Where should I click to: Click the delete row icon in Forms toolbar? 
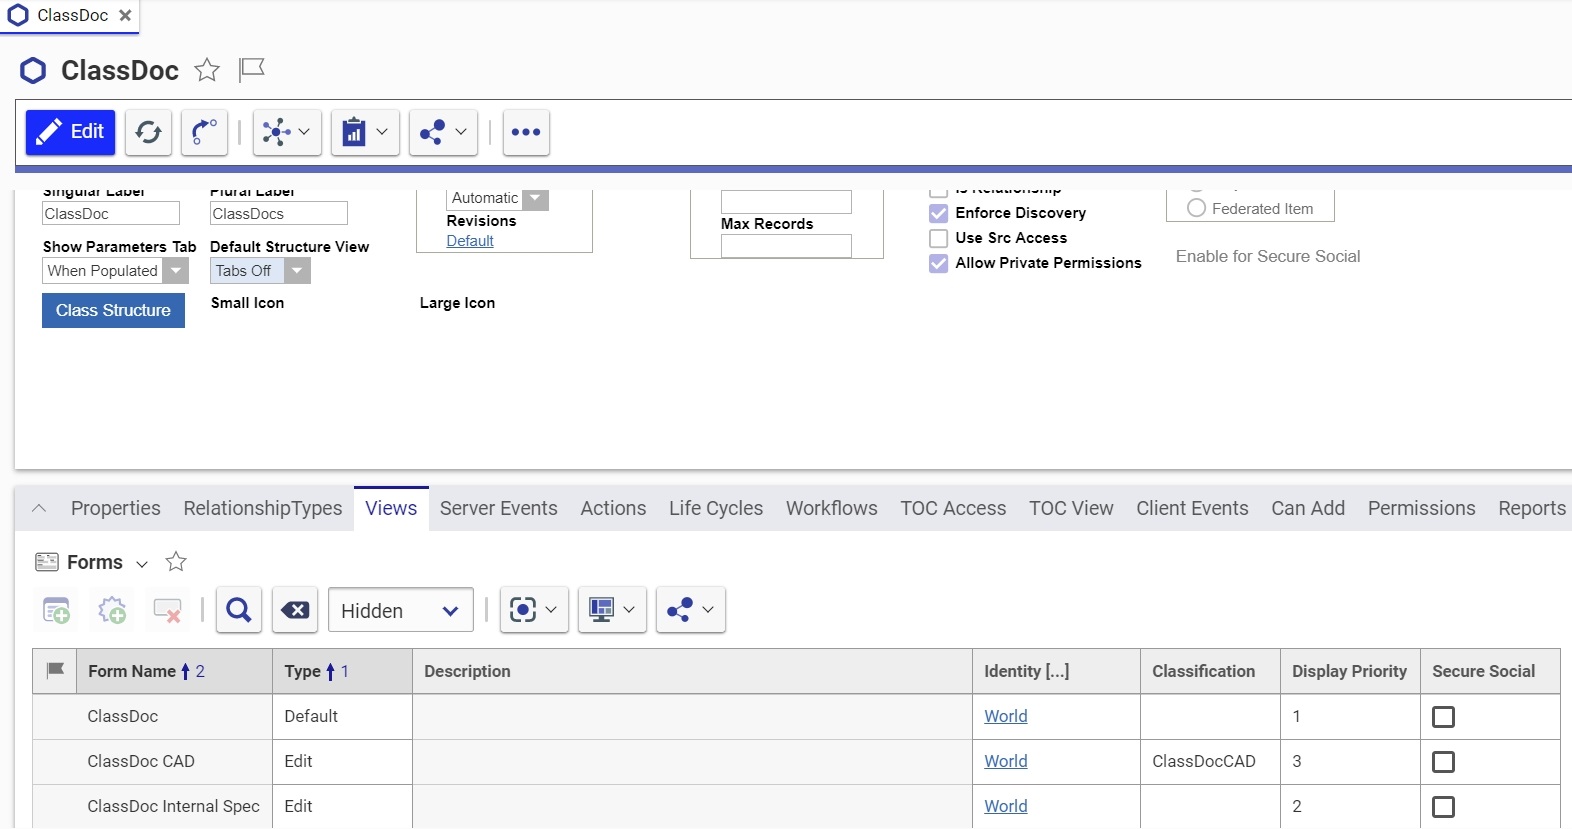pos(167,610)
